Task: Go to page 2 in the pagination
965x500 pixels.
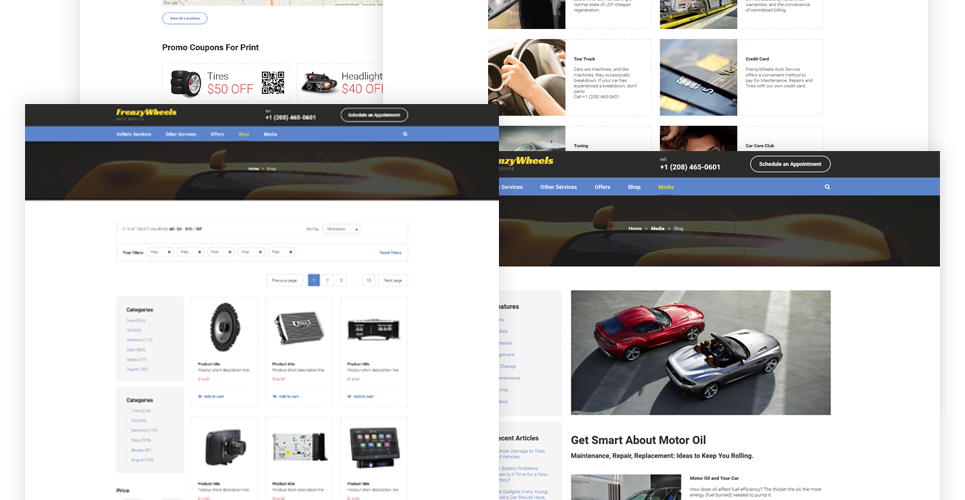Action: (327, 280)
